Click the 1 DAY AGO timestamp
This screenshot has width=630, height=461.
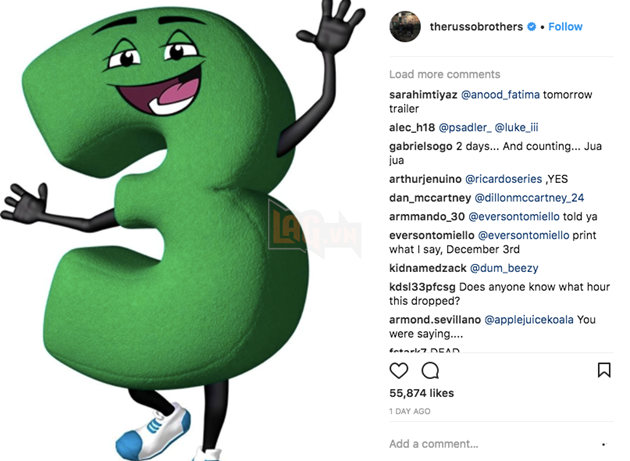coord(409,411)
